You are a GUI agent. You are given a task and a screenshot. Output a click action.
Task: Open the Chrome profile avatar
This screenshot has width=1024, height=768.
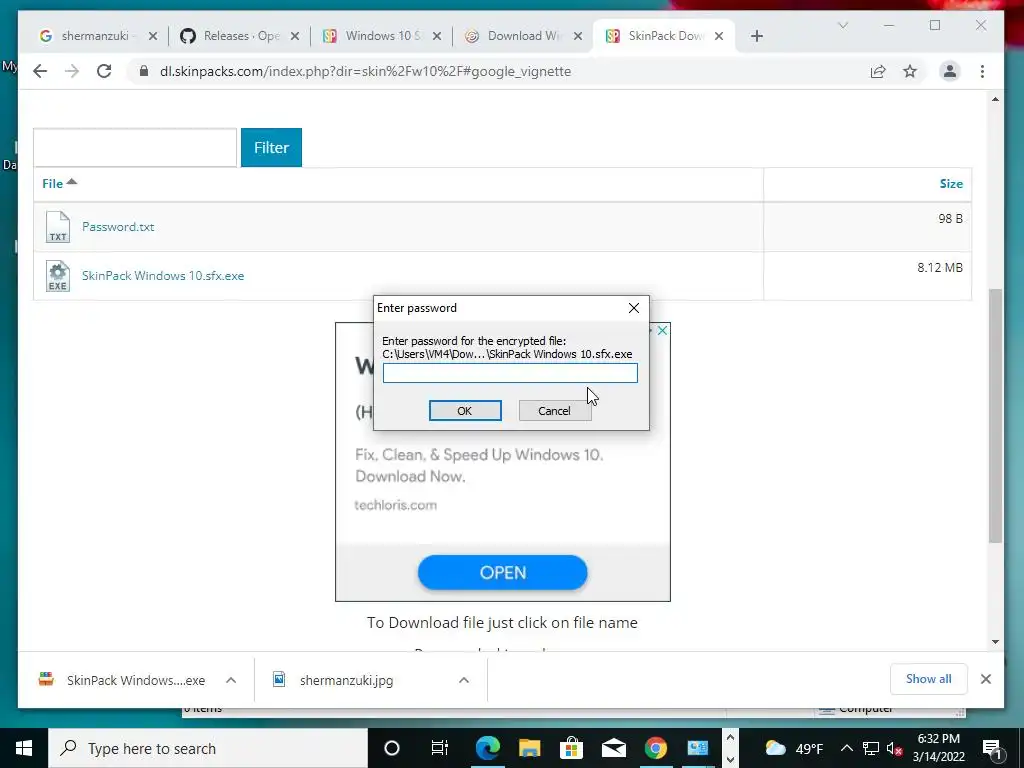pyautogui.click(x=950, y=71)
